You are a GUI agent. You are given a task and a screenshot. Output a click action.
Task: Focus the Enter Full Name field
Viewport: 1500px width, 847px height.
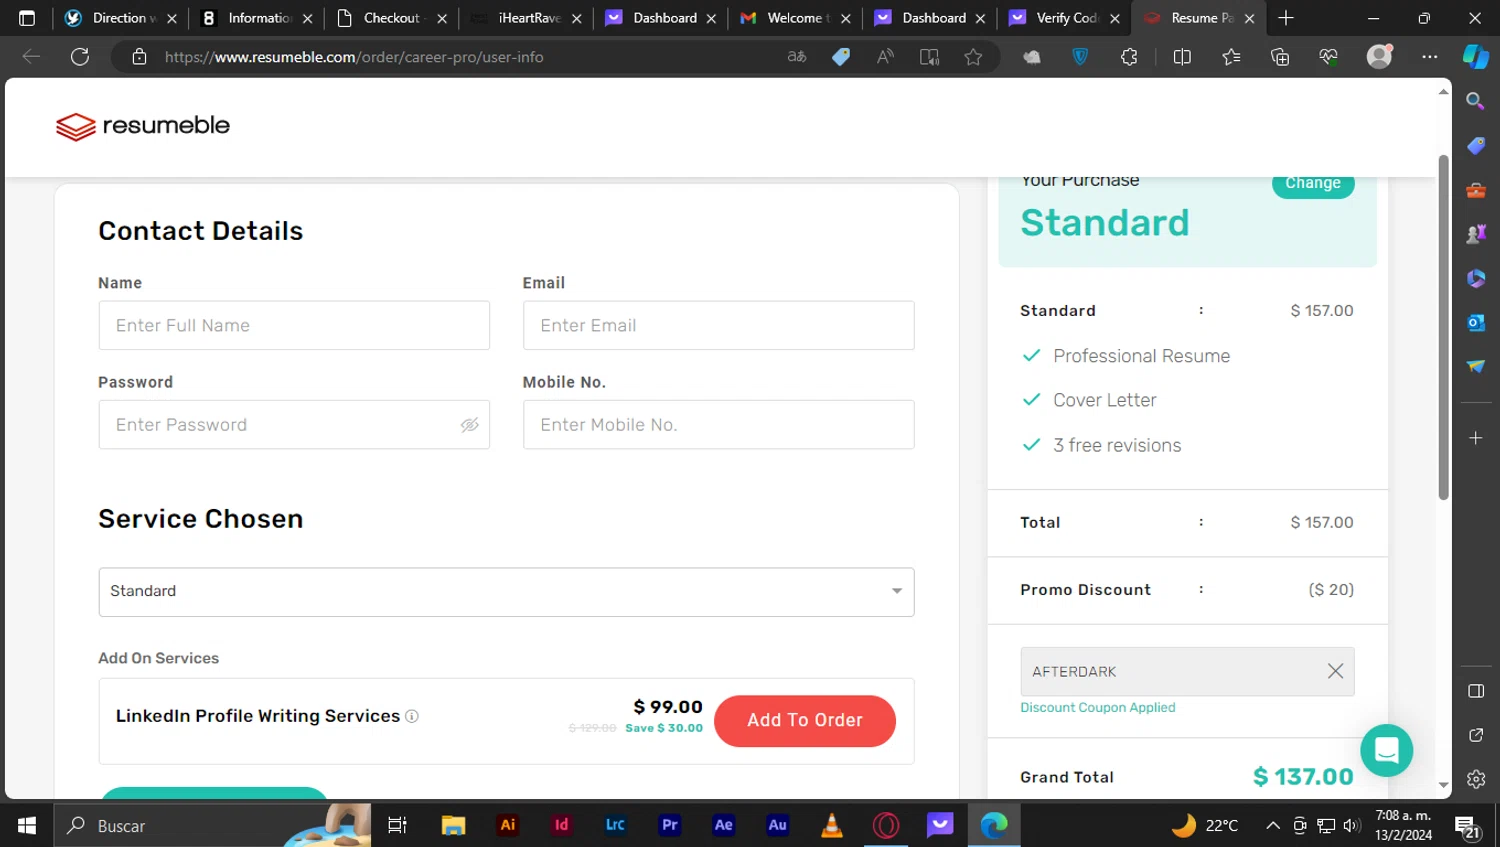pyautogui.click(x=294, y=325)
